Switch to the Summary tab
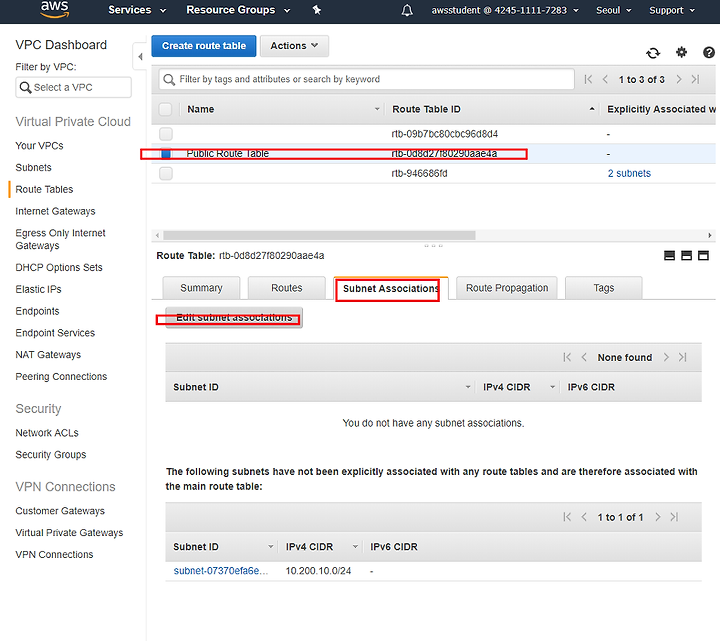This screenshot has height=641, width=720. tap(201, 288)
